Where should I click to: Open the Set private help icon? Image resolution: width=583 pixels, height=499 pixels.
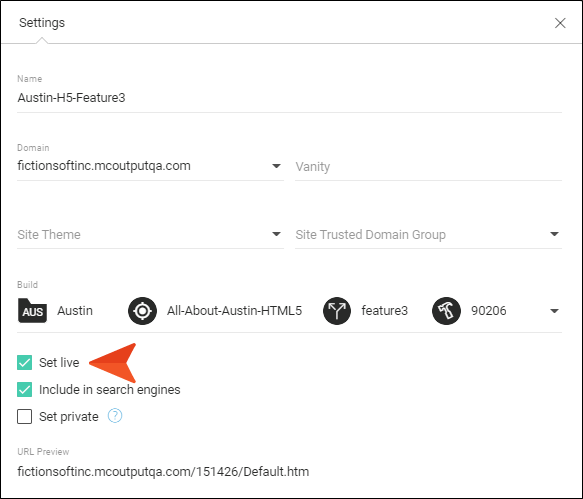click(115, 416)
